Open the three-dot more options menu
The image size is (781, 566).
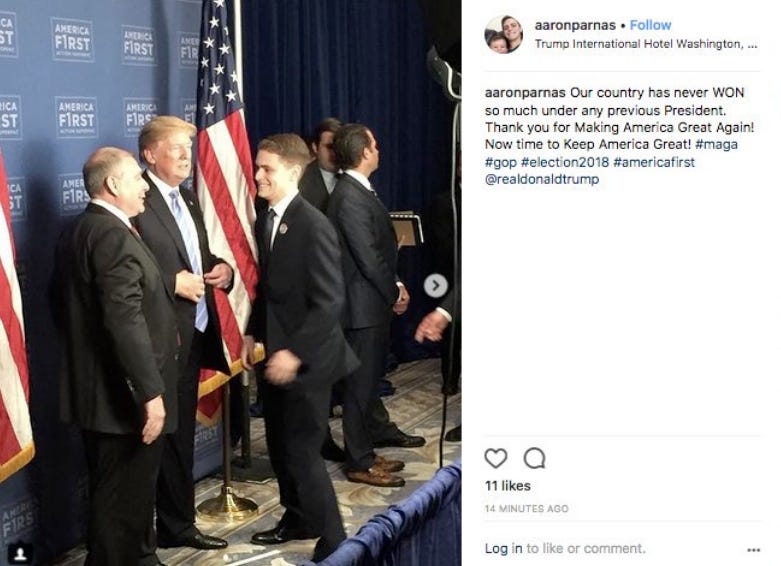(754, 550)
